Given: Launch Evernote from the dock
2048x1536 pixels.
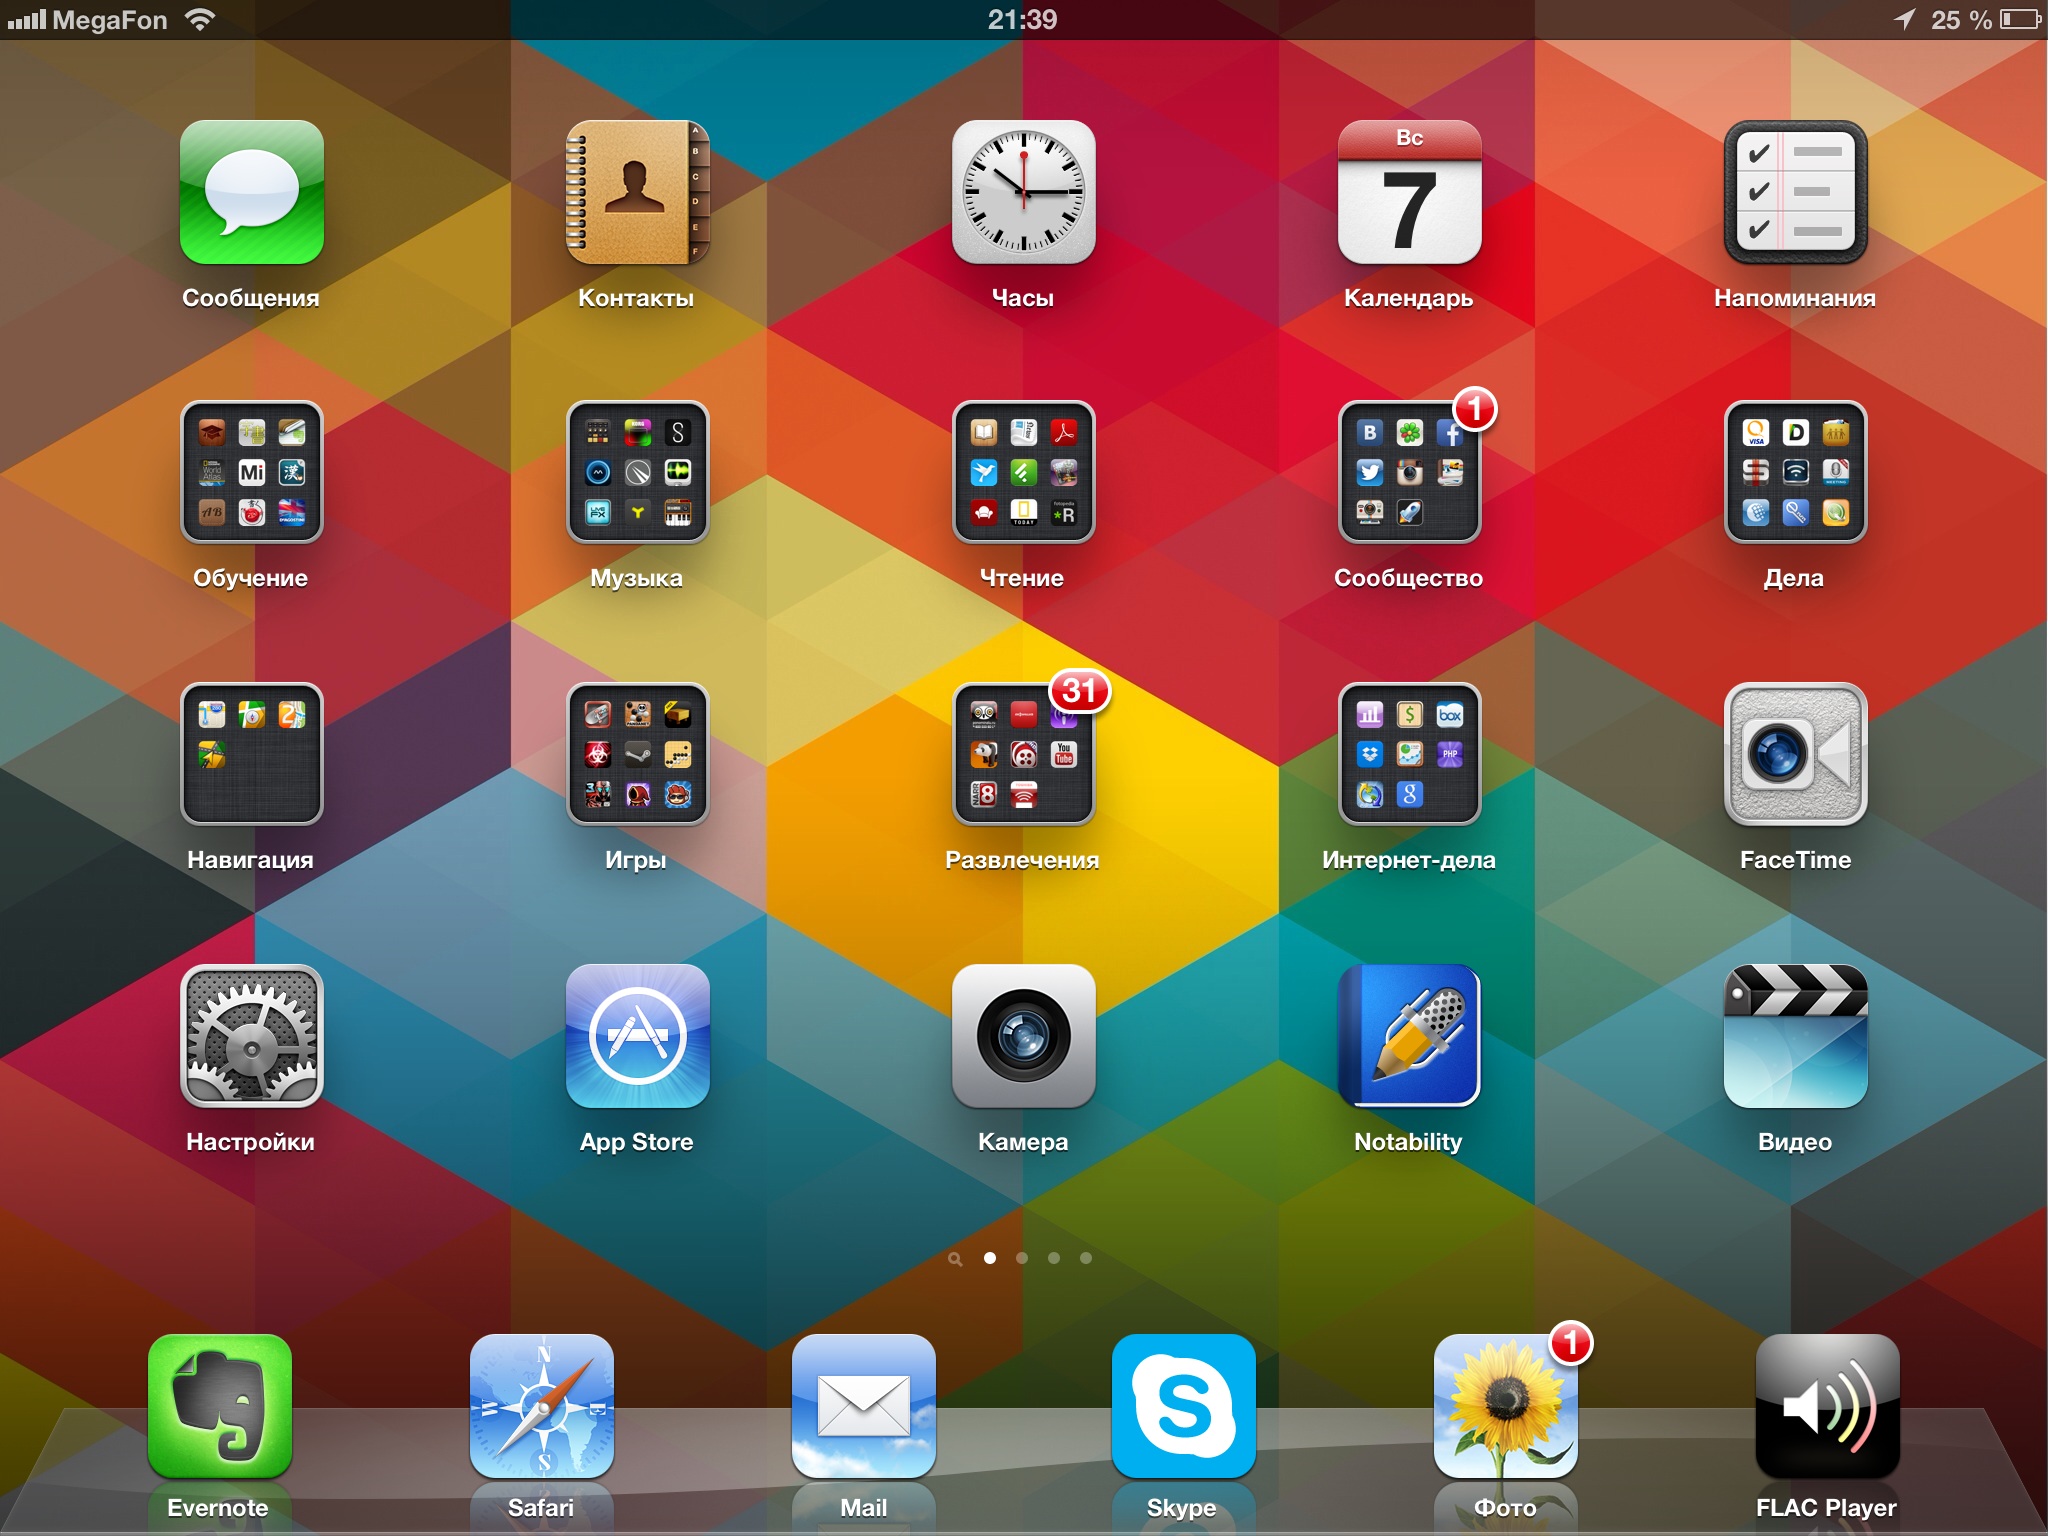Looking at the screenshot, I should click(219, 1406).
